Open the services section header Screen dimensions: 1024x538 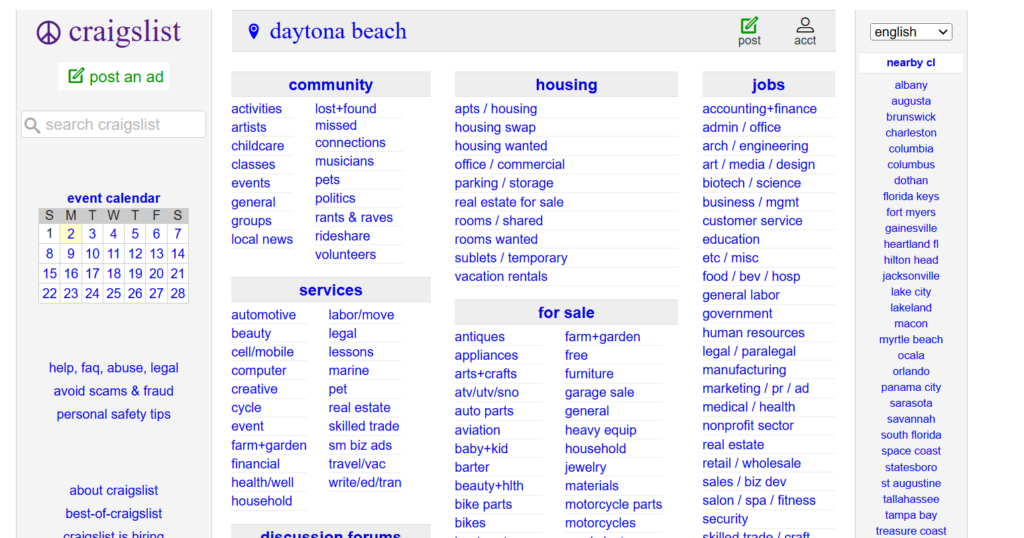click(x=330, y=290)
